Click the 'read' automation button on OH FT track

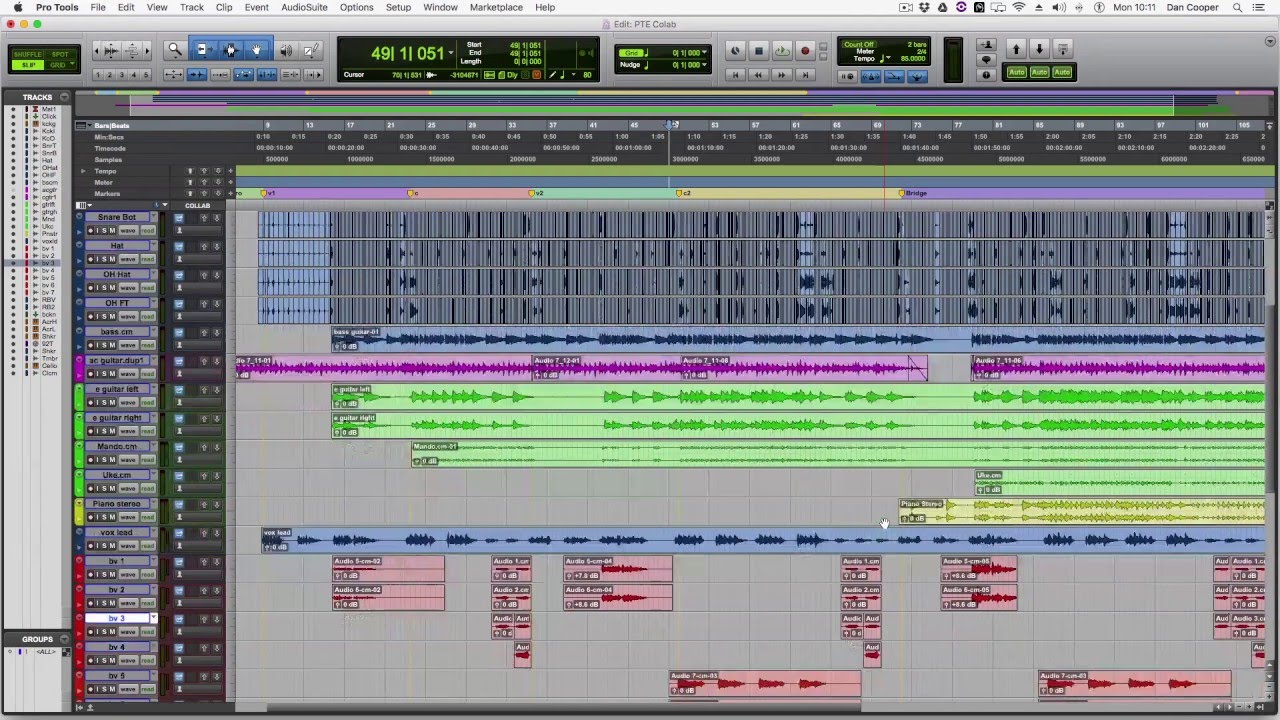(x=147, y=317)
